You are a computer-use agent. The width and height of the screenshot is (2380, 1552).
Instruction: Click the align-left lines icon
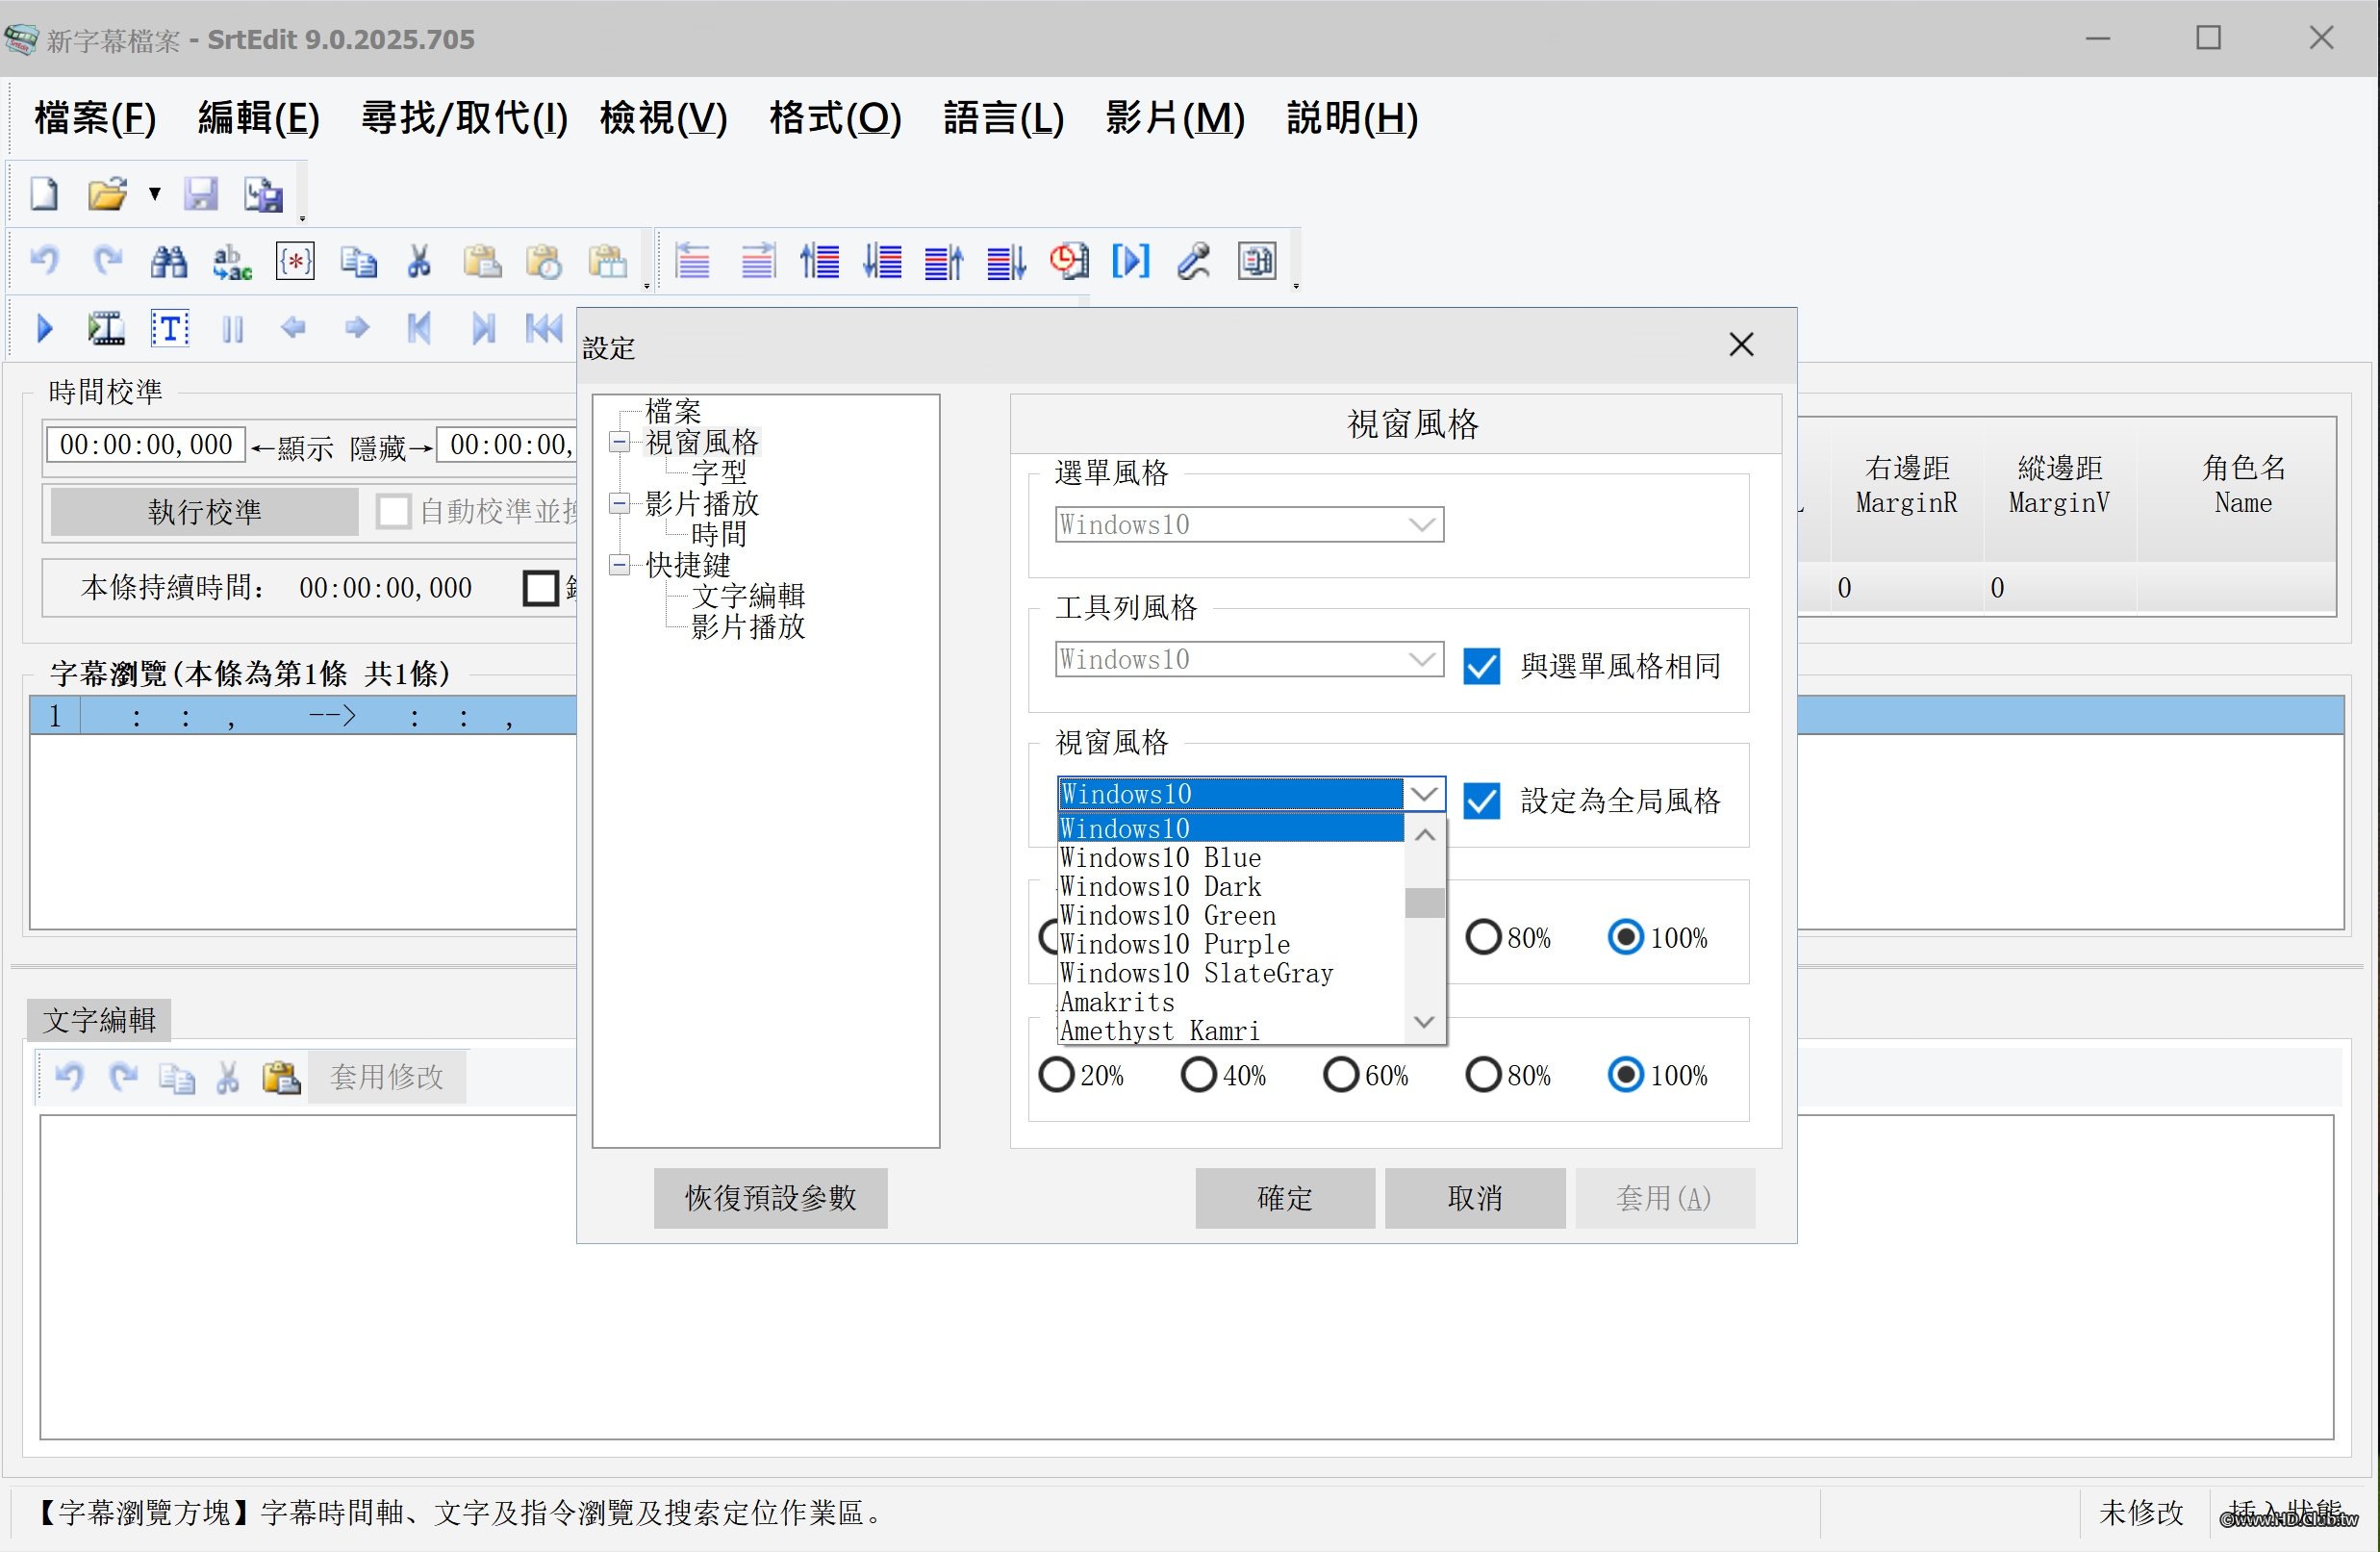(692, 262)
